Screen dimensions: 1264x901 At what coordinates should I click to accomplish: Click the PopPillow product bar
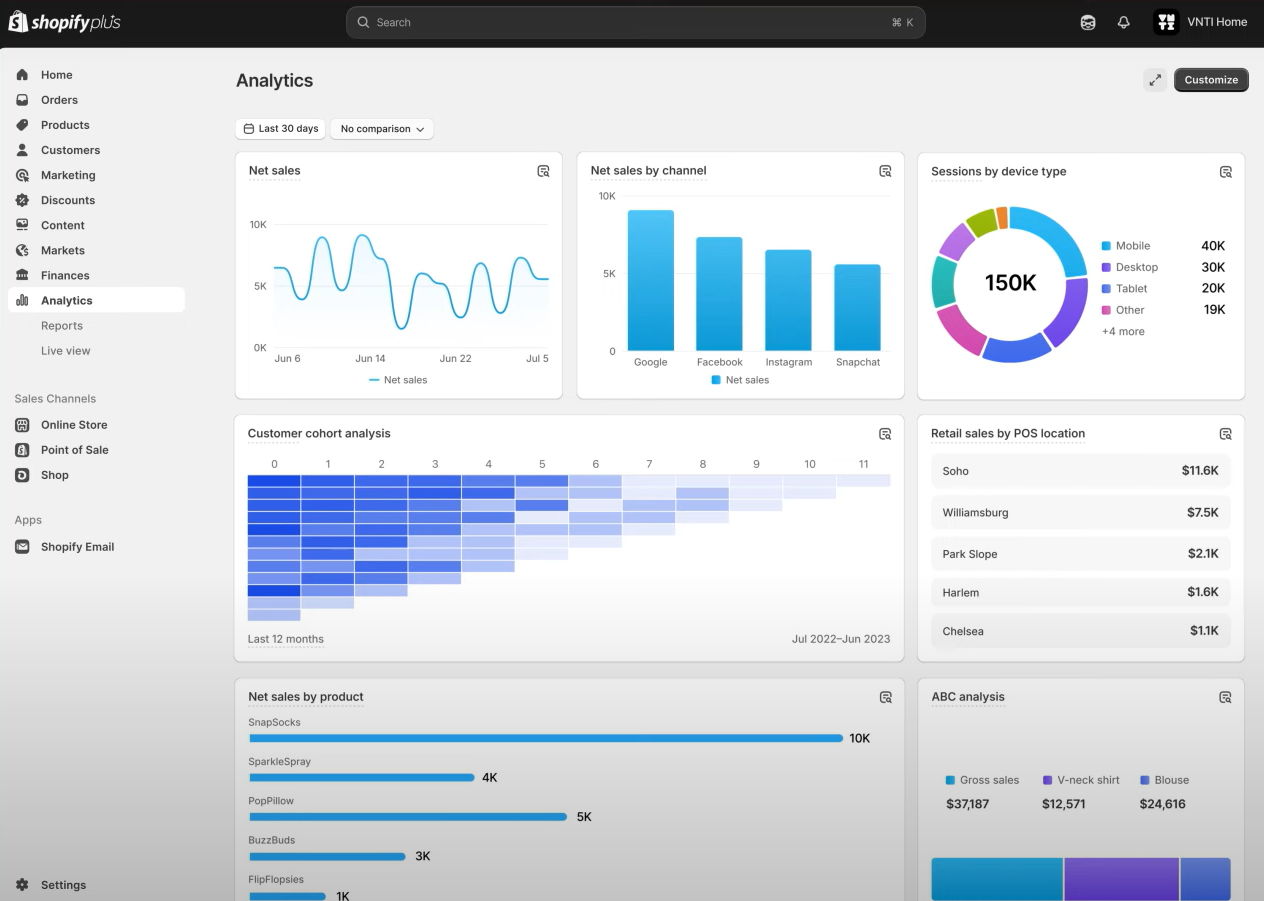(x=408, y=817)
